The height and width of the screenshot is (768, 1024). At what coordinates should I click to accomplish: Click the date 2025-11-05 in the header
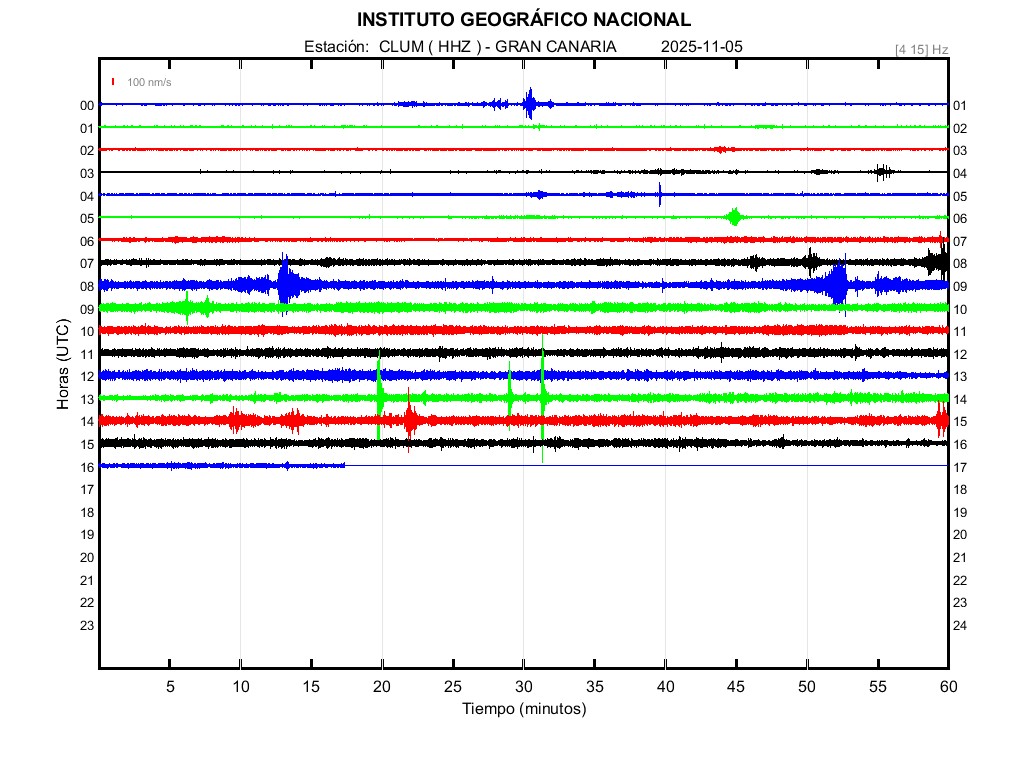(701, 47)
